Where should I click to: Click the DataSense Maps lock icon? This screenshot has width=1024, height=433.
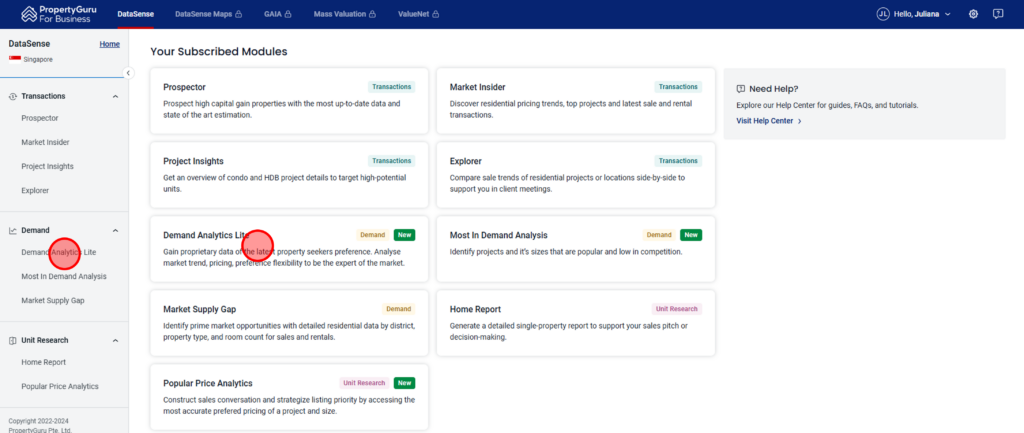pos(238,14)
